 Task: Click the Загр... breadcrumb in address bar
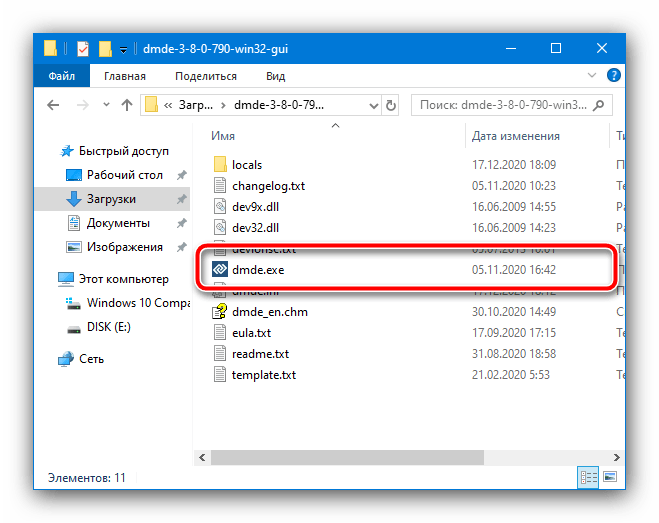pos(196,105)
